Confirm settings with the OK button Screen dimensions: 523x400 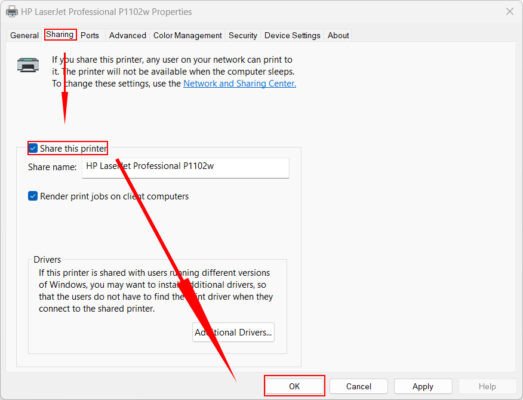(x=294, y=386)
